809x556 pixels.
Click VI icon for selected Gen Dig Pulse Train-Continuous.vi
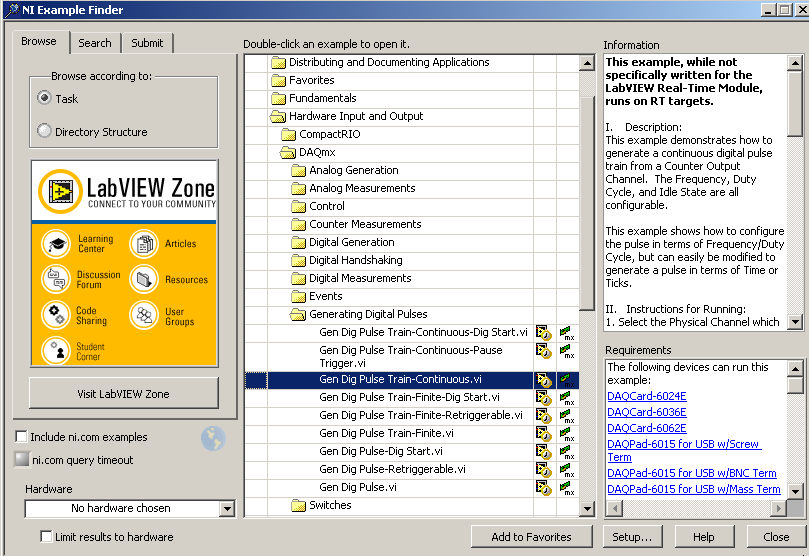point(544,381)
